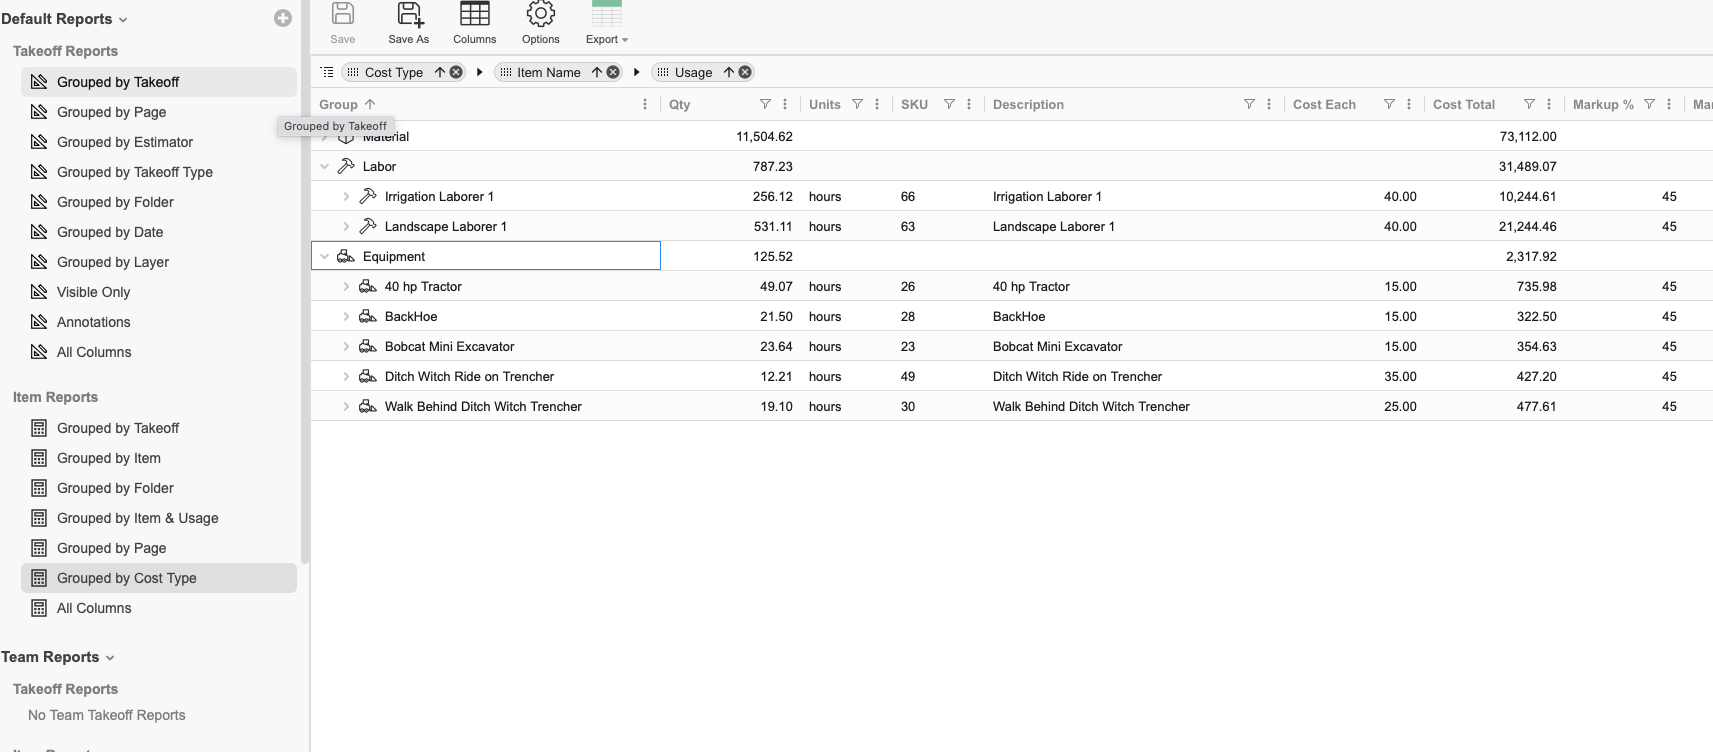
Task: Click the Equipment group vehicle icon
Action: click(x=346, y=256)
